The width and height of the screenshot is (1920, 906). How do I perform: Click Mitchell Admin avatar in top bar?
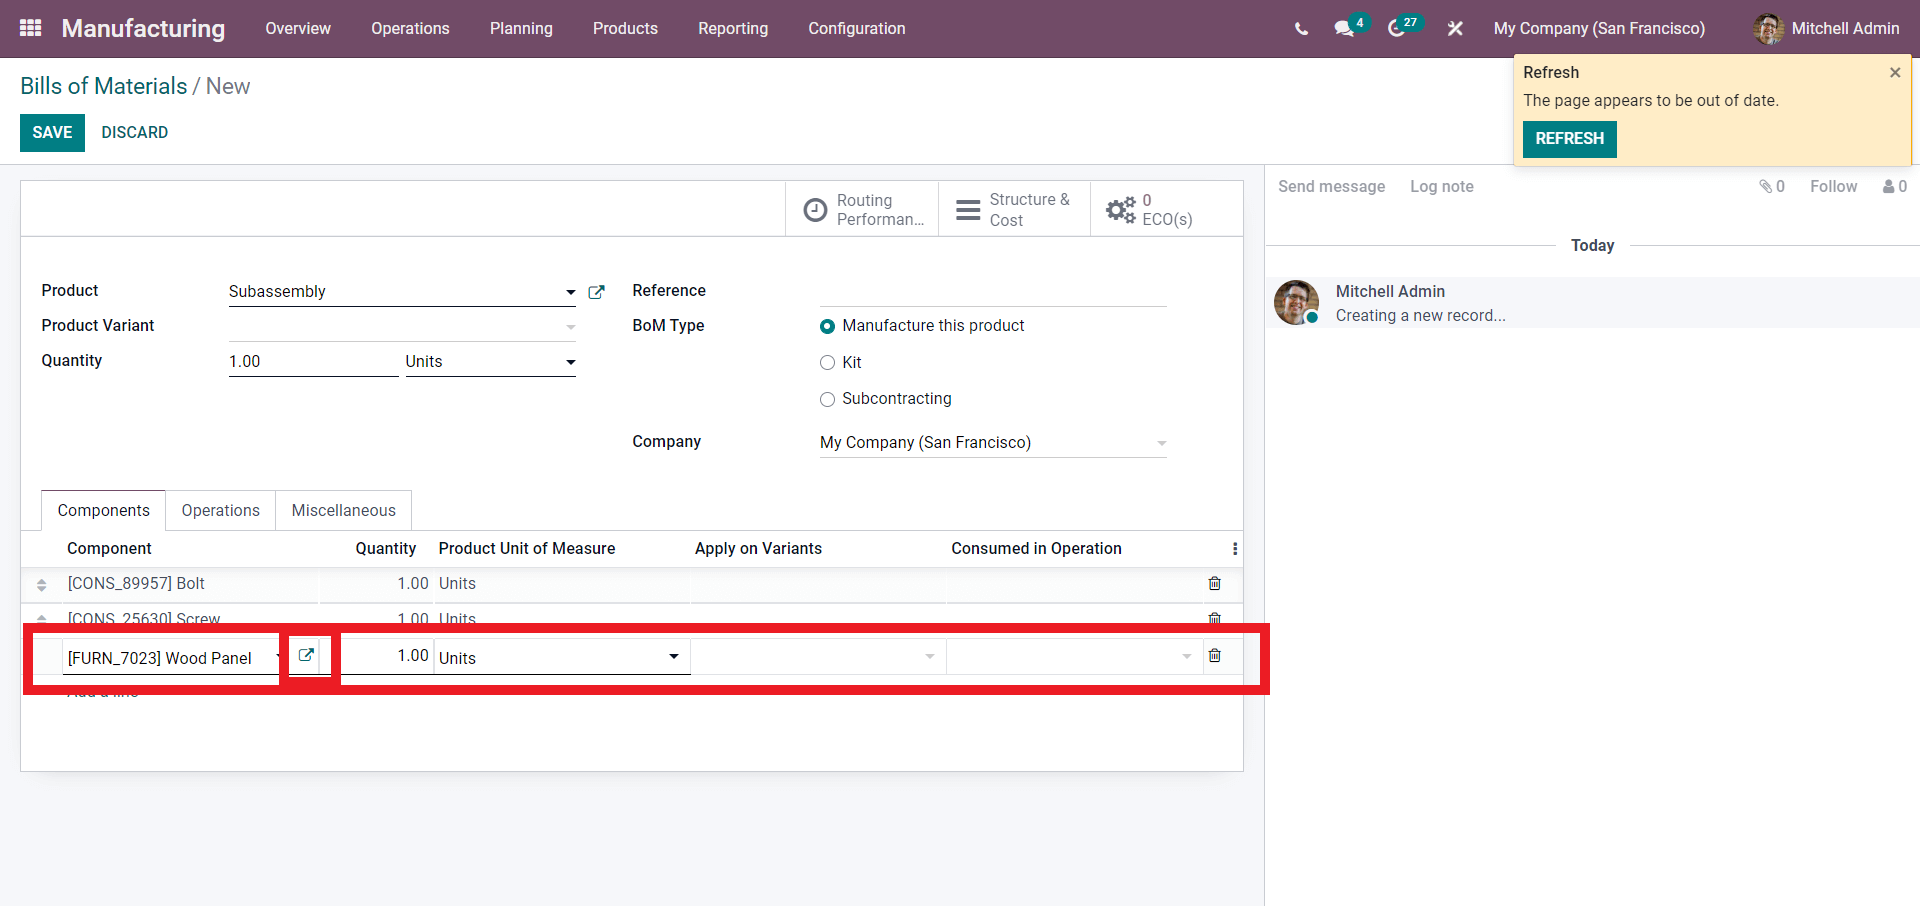(x=1768, y=29)
